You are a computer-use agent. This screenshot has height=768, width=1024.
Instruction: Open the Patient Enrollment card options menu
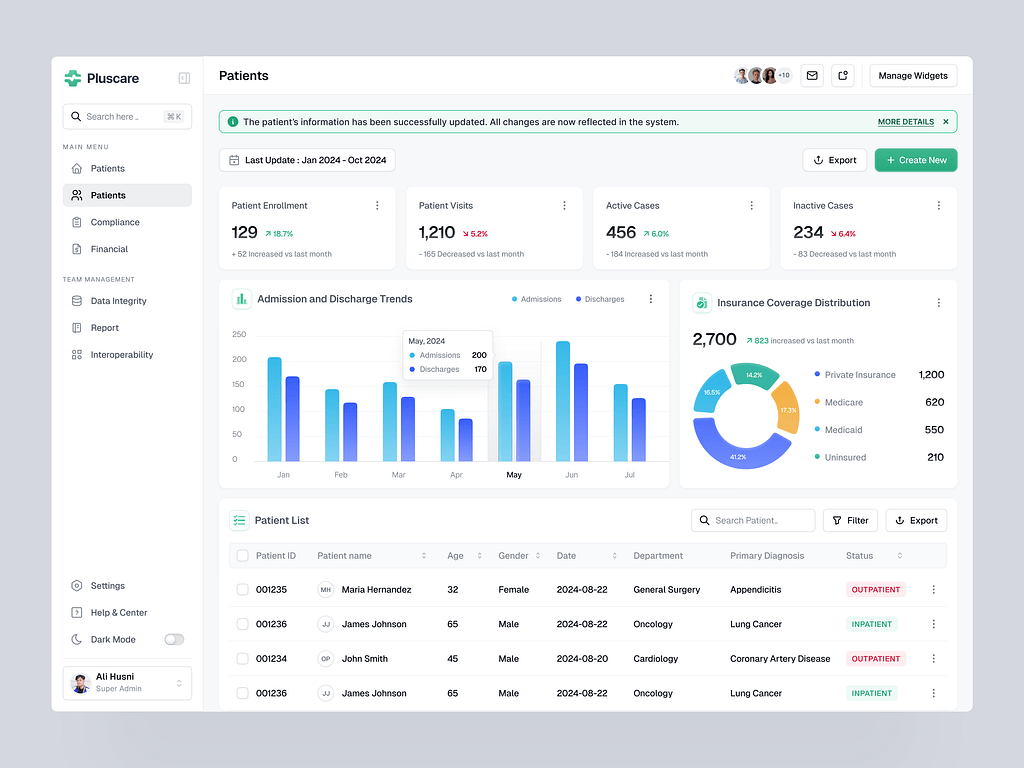point(377,205)
